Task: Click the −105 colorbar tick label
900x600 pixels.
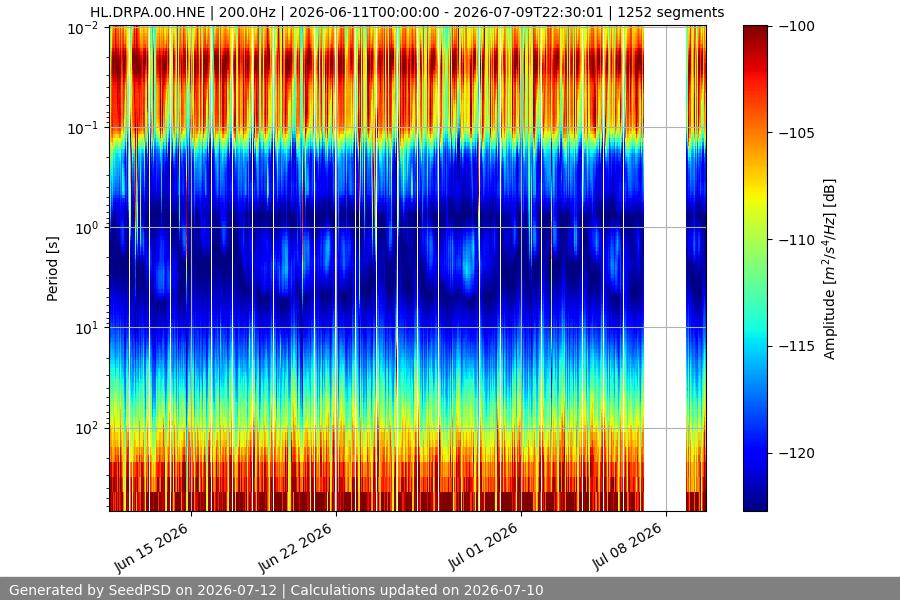Action: [x=797, y=133]
